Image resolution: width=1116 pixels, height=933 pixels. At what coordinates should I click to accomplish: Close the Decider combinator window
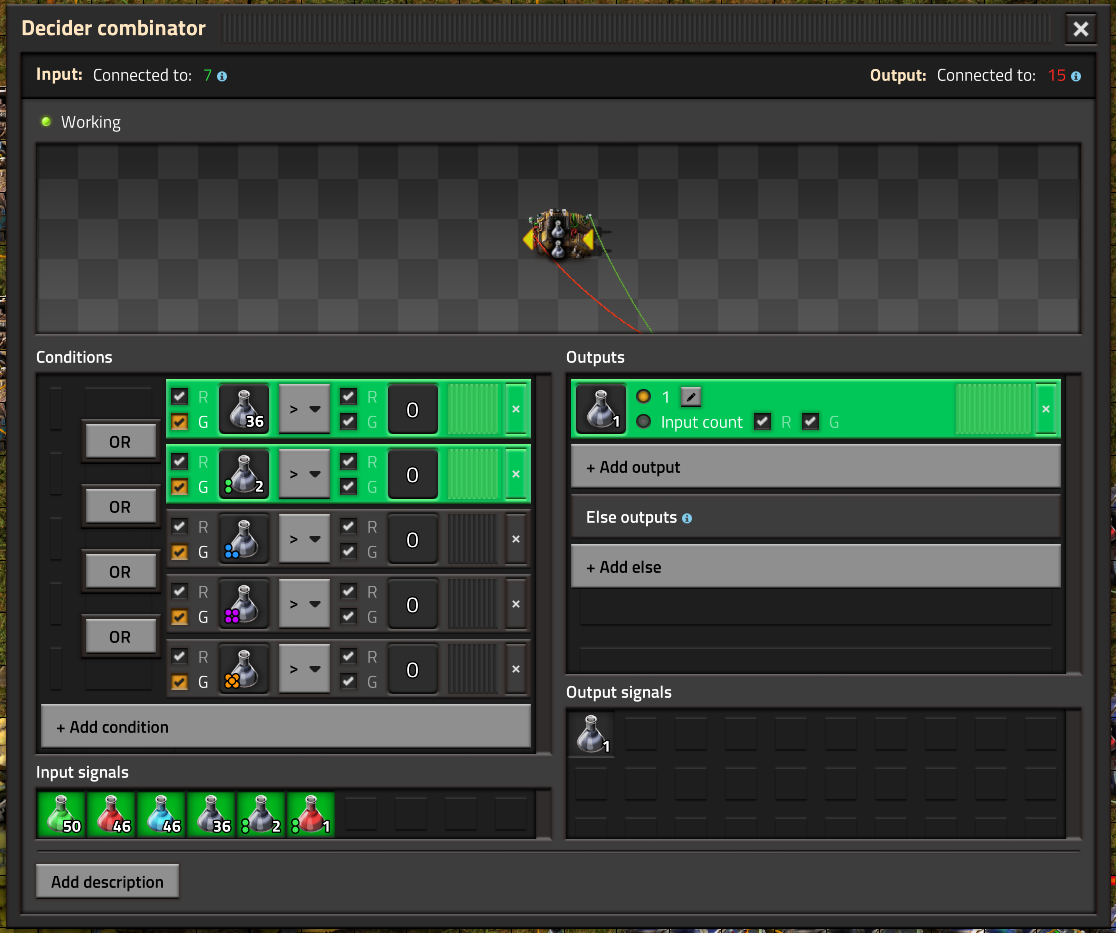1080,29
